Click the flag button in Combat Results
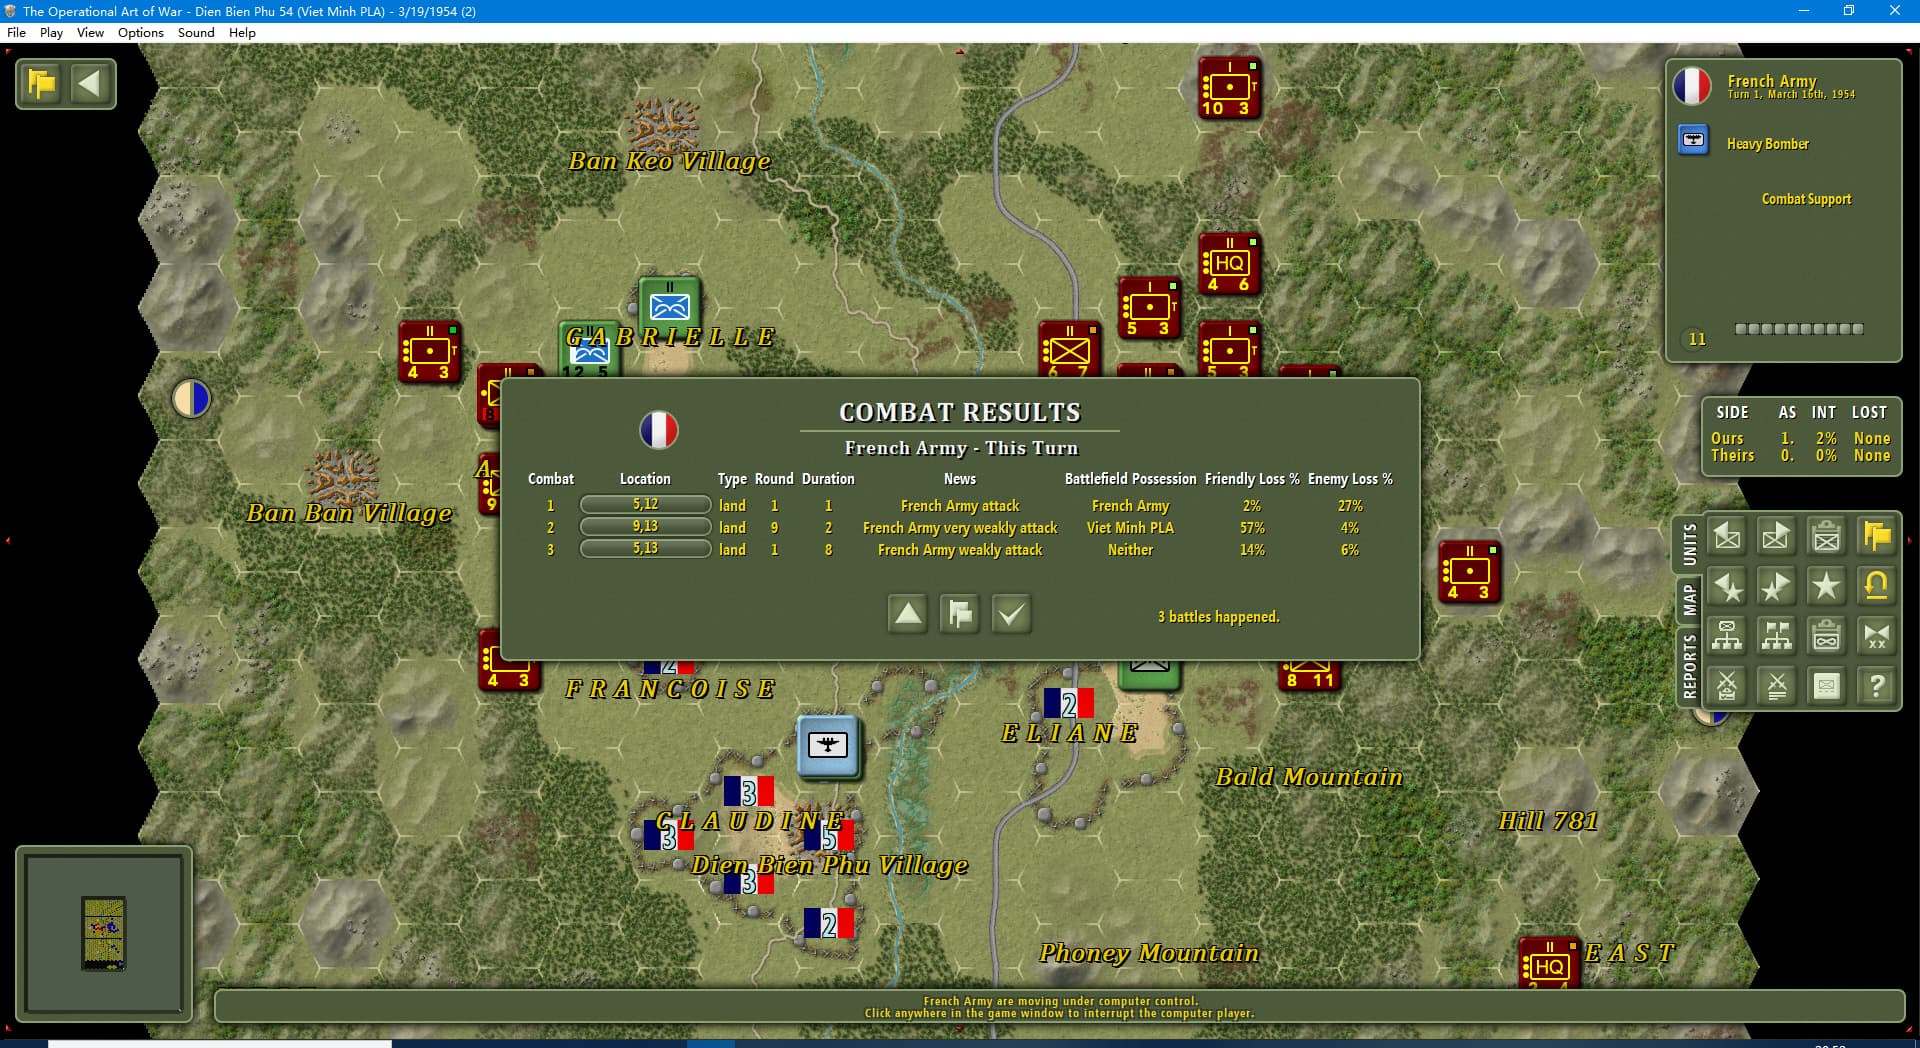1920x1048 pixels. point(960,613)
